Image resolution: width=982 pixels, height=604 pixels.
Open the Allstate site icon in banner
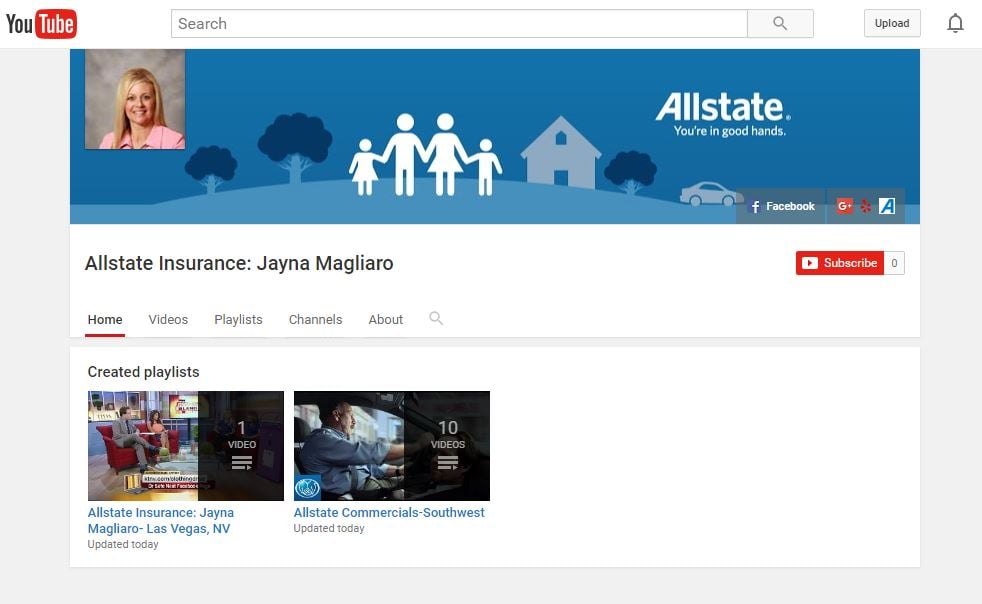tap(887, 206)
